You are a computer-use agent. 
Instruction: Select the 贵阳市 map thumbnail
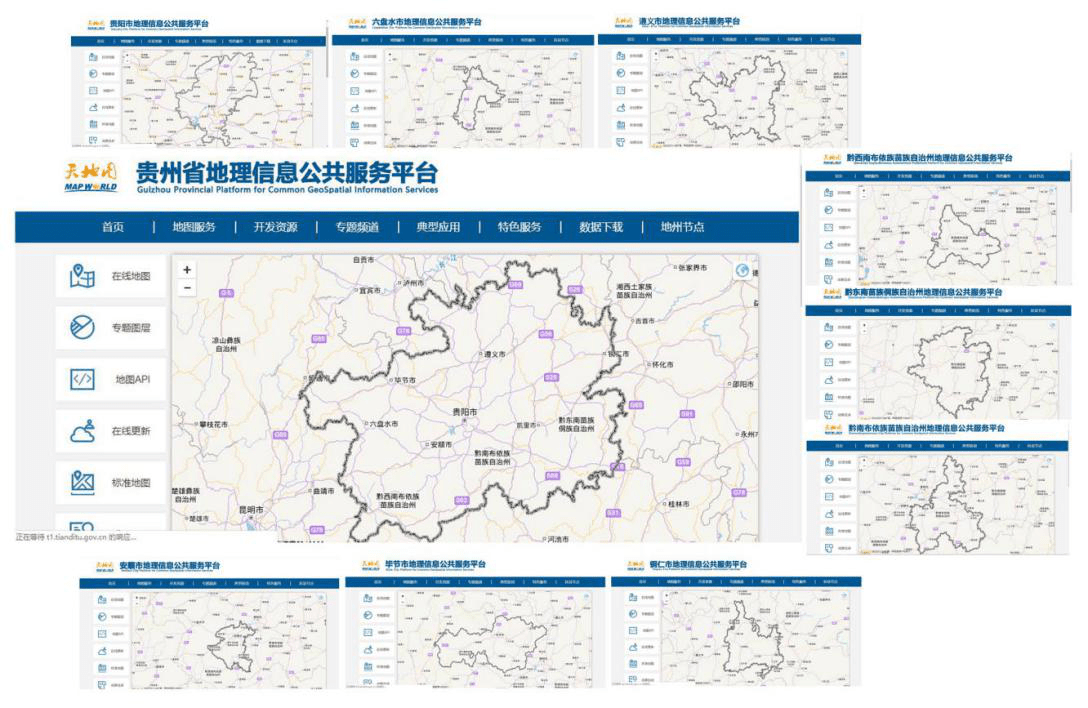tap(223, 98)
